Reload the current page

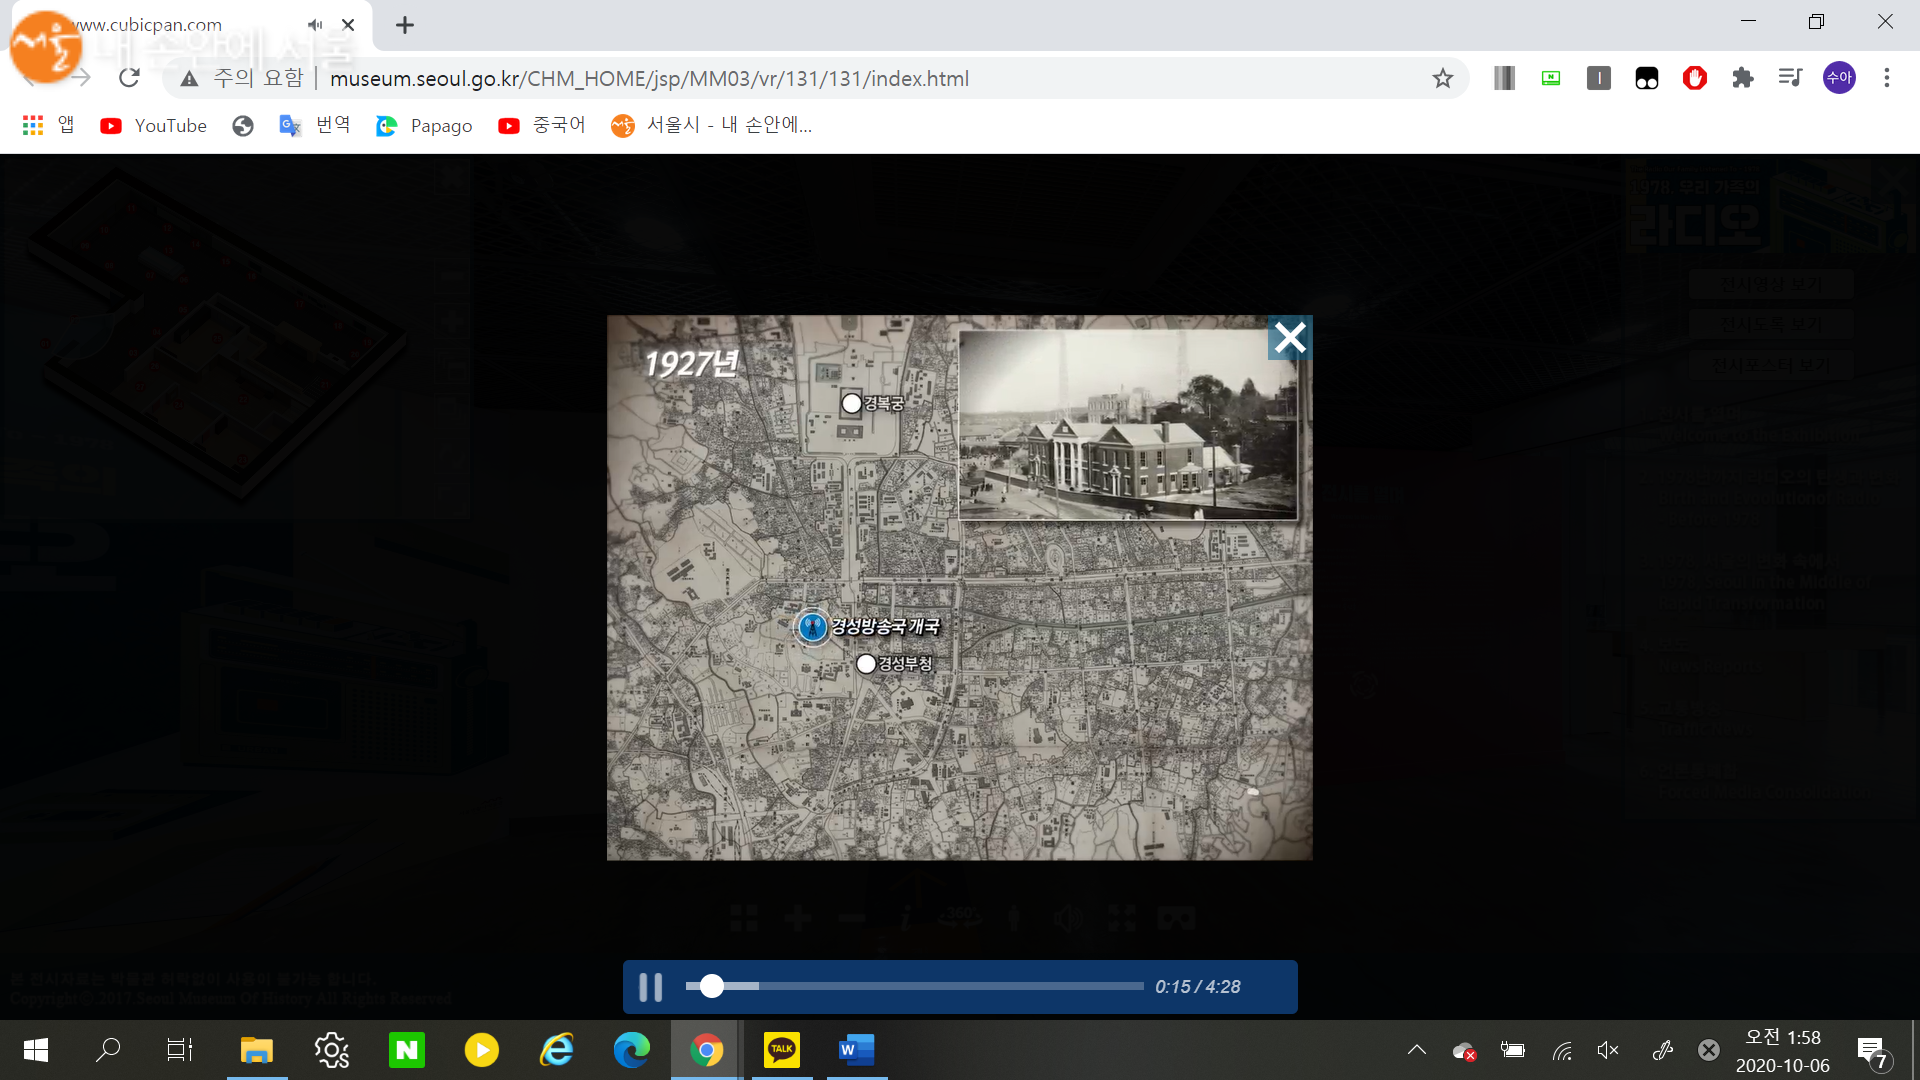tap(129, 78)
